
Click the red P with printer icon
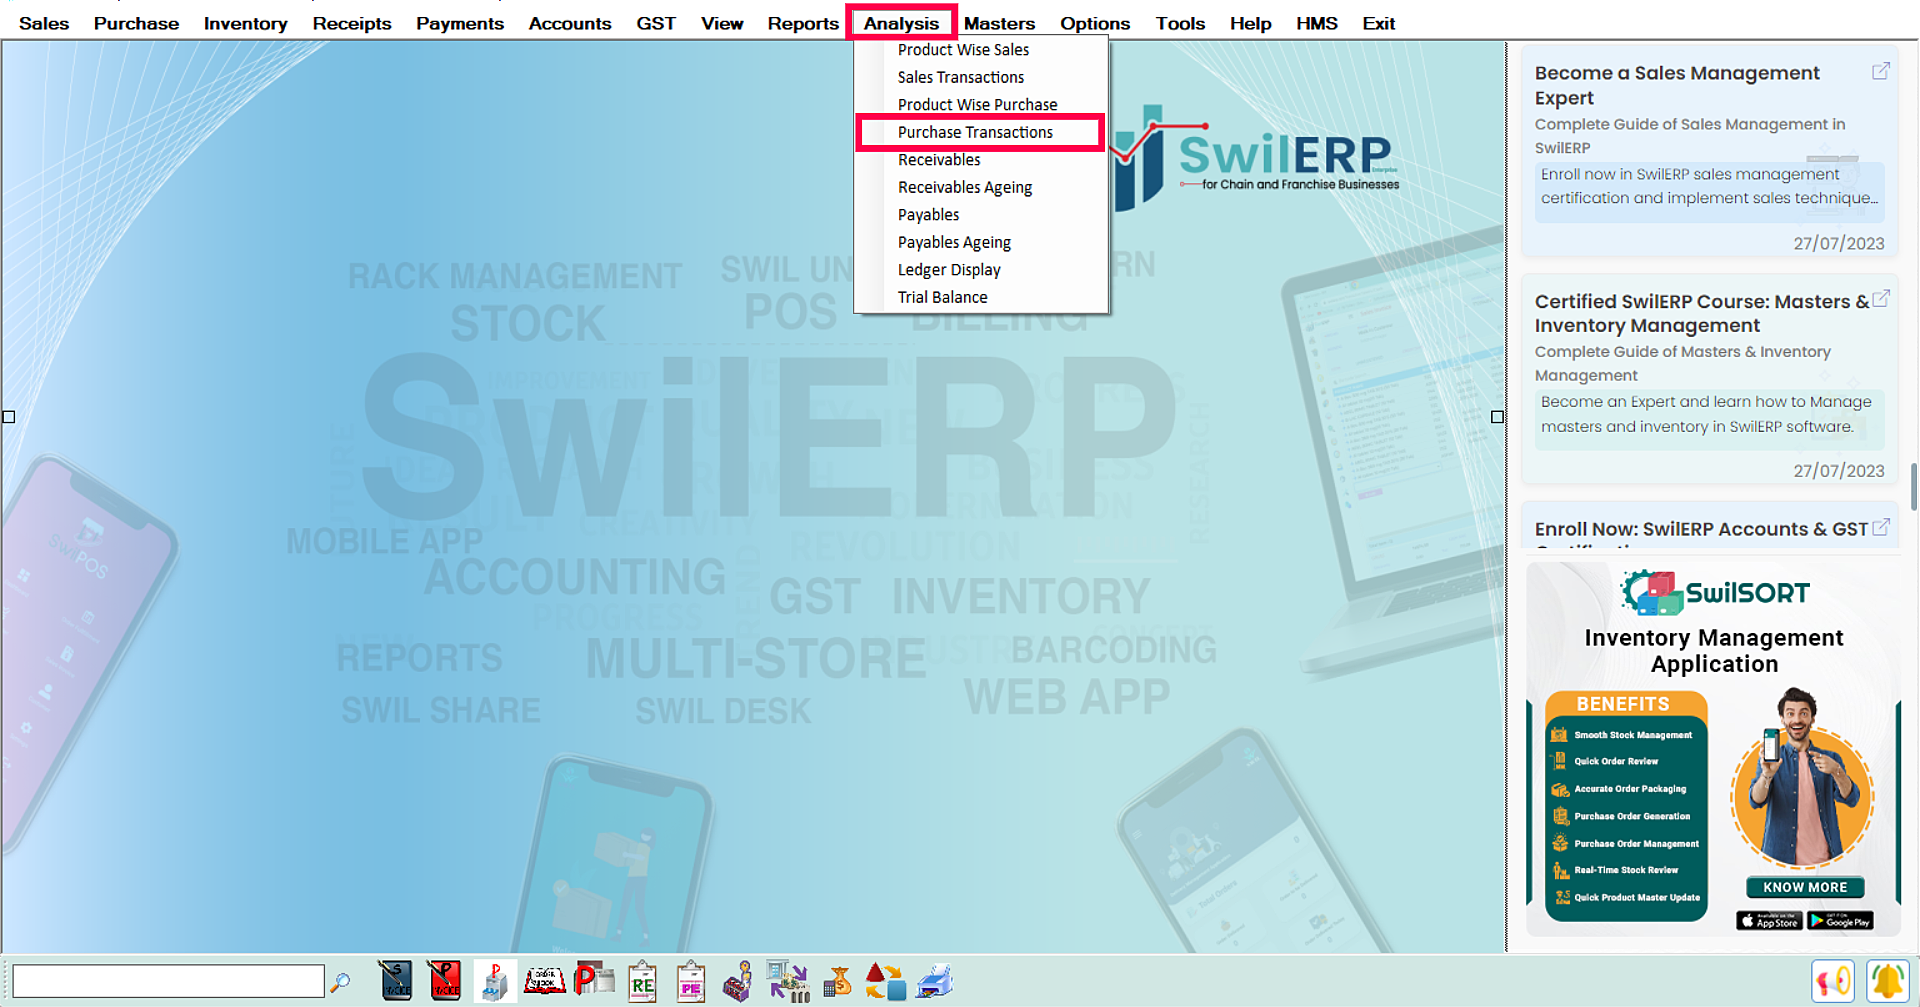(594, 980)
